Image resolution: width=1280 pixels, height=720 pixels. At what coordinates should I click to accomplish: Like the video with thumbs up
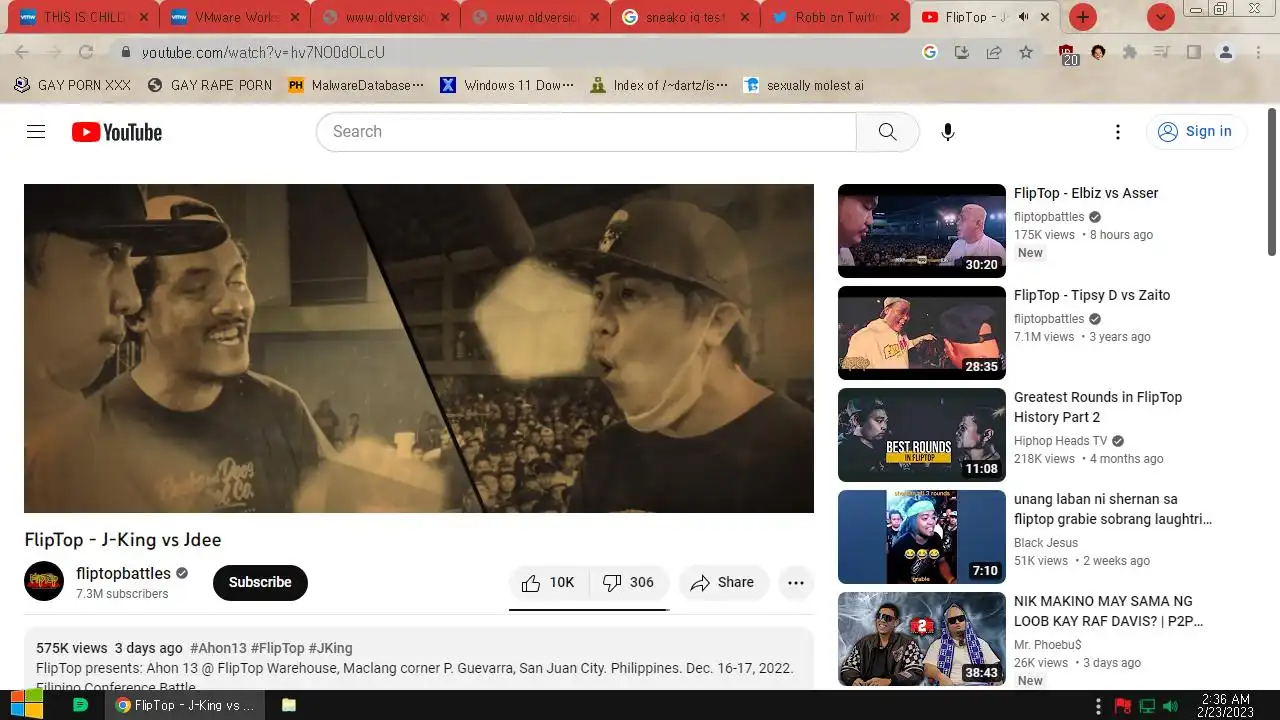[x=549, y=583]
